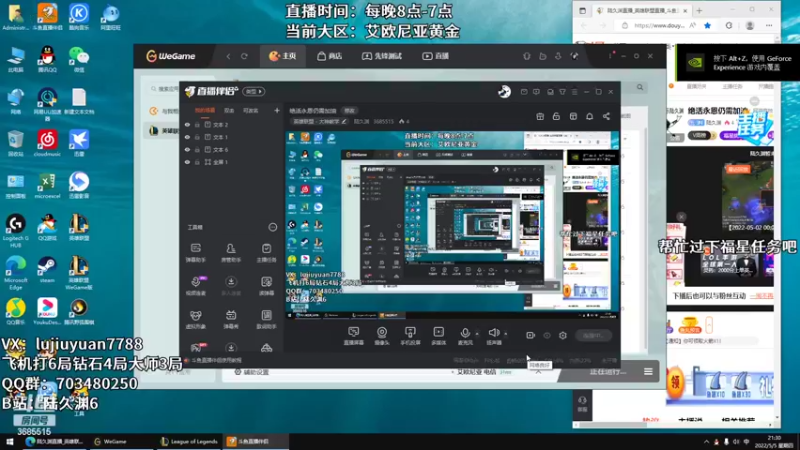Open the 主播任务 tool
The image size is (800, 450).
[x=266, y=252]
